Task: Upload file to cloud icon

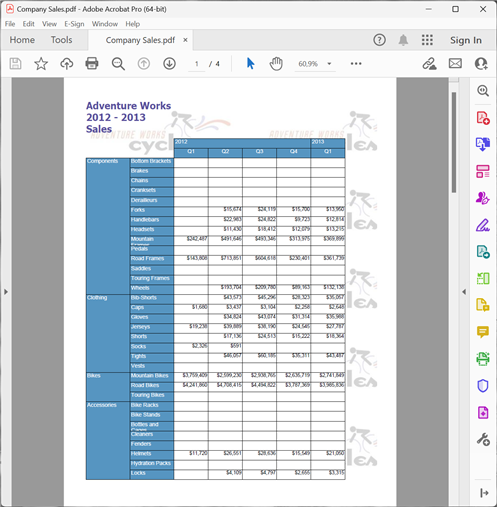Action: [x=67, y=64]
